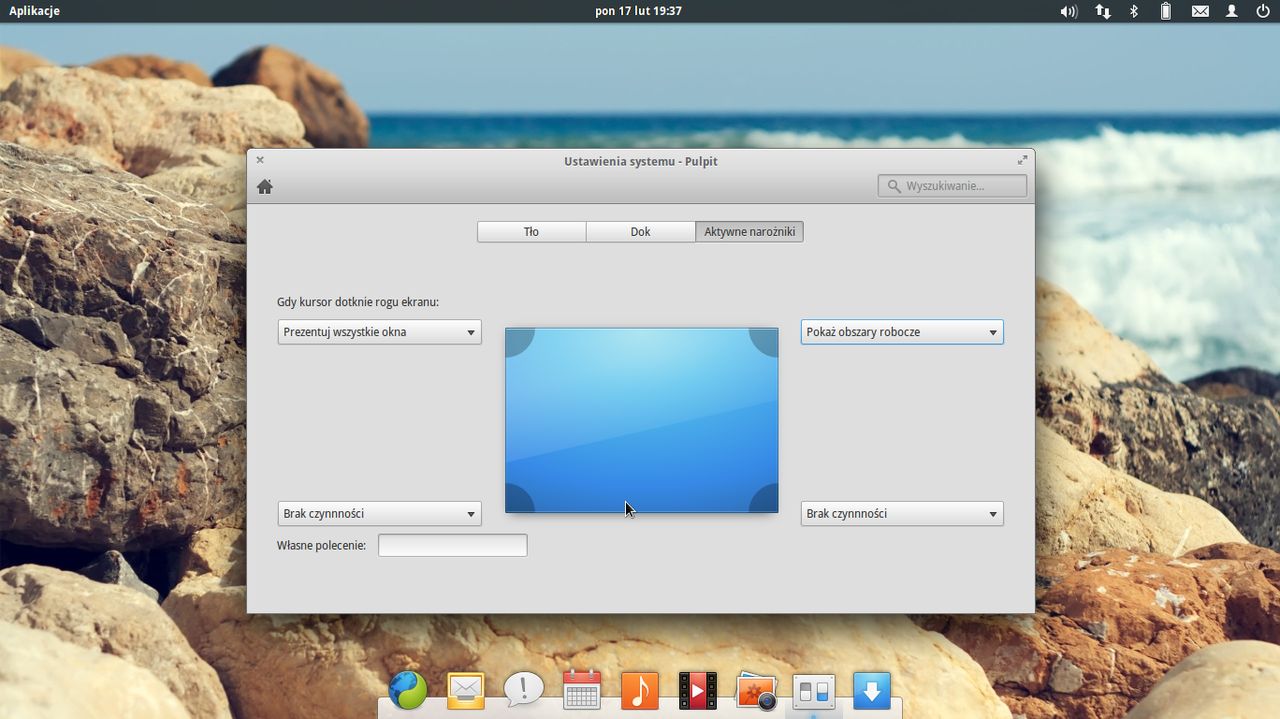The image size is (1280, 719).
Task: Focus the Wyszukiwanie search field
Action: point(952,186)
